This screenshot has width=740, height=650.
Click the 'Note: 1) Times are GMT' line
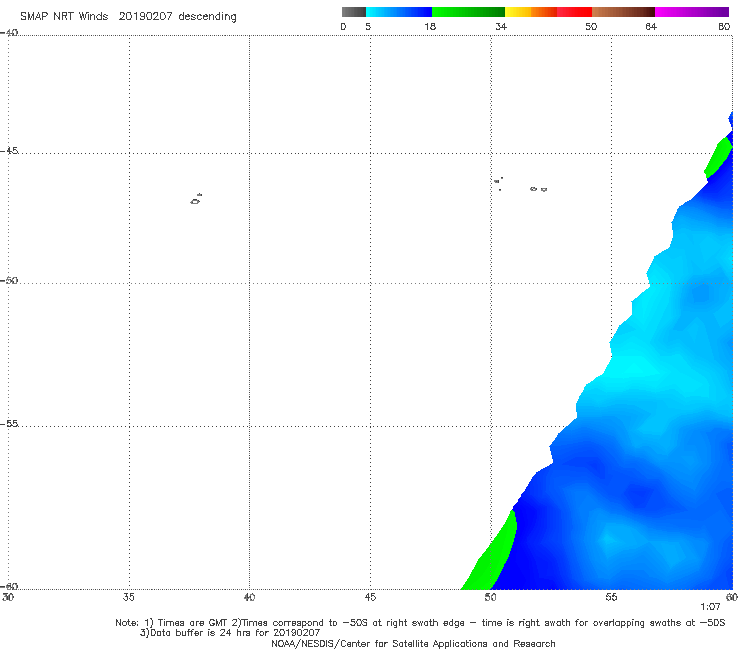point(420,623)
